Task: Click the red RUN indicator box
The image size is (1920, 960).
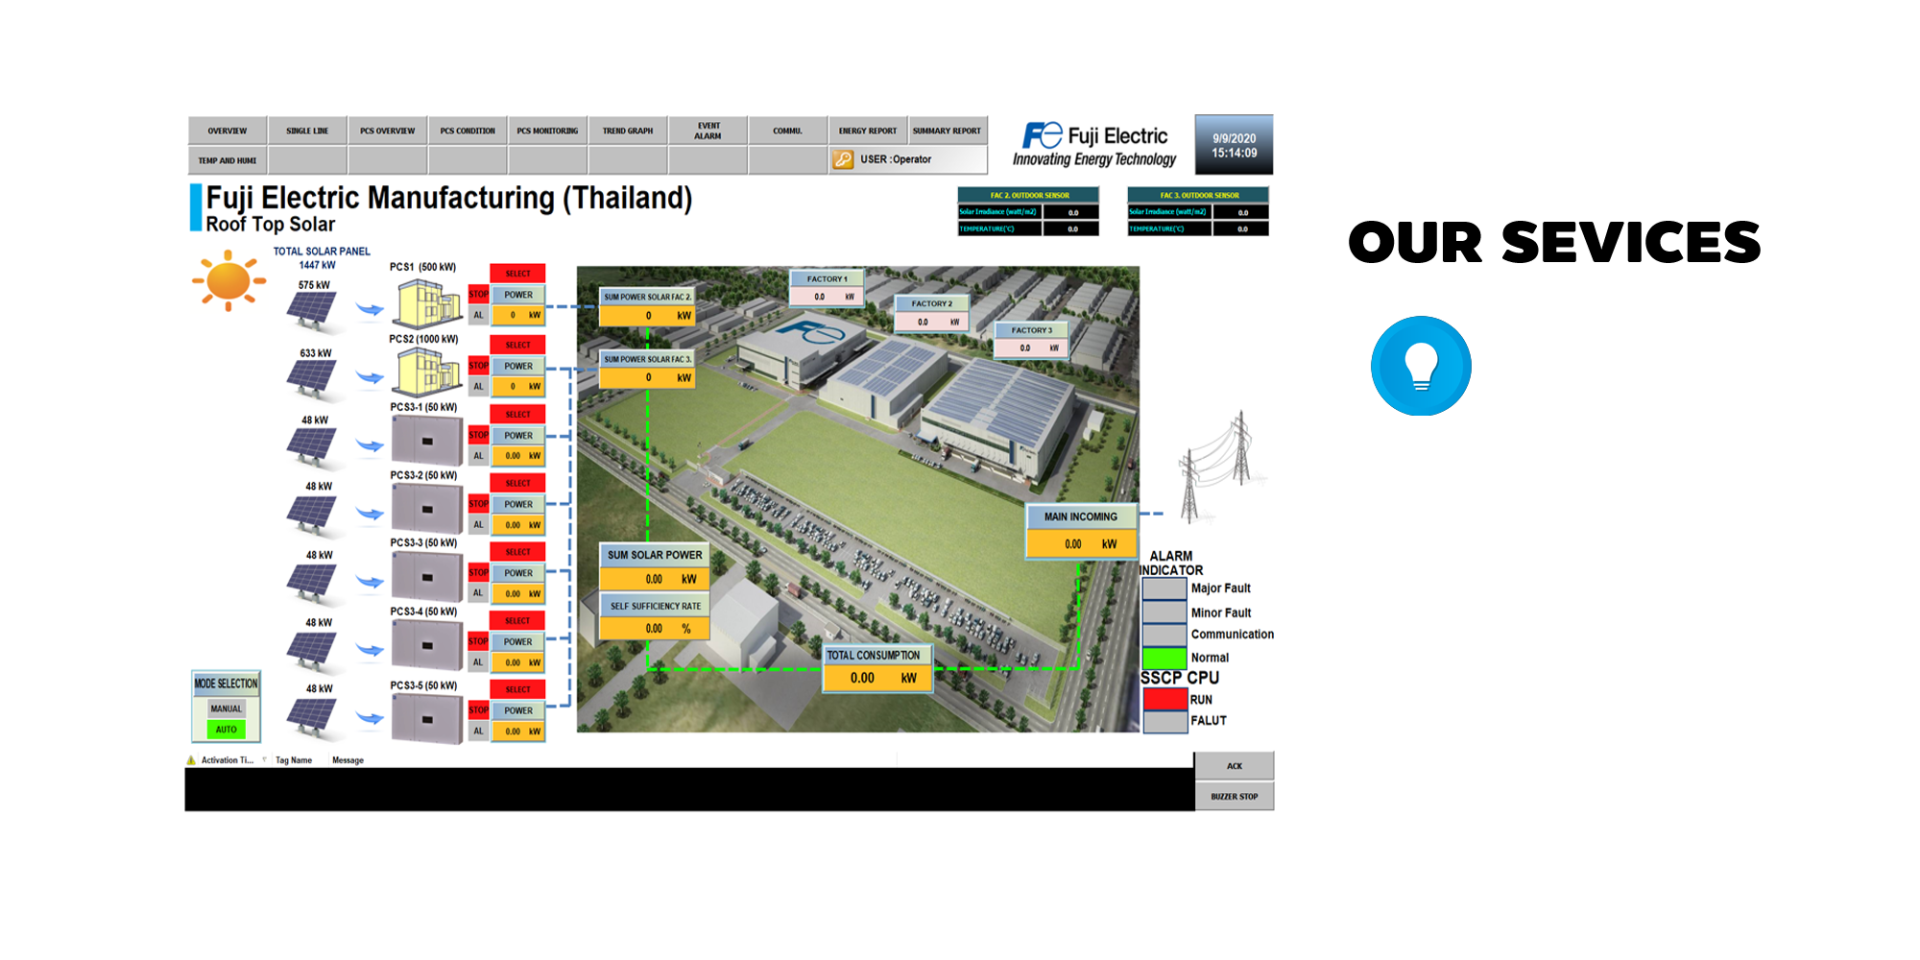Action: tap(1164, 700)
